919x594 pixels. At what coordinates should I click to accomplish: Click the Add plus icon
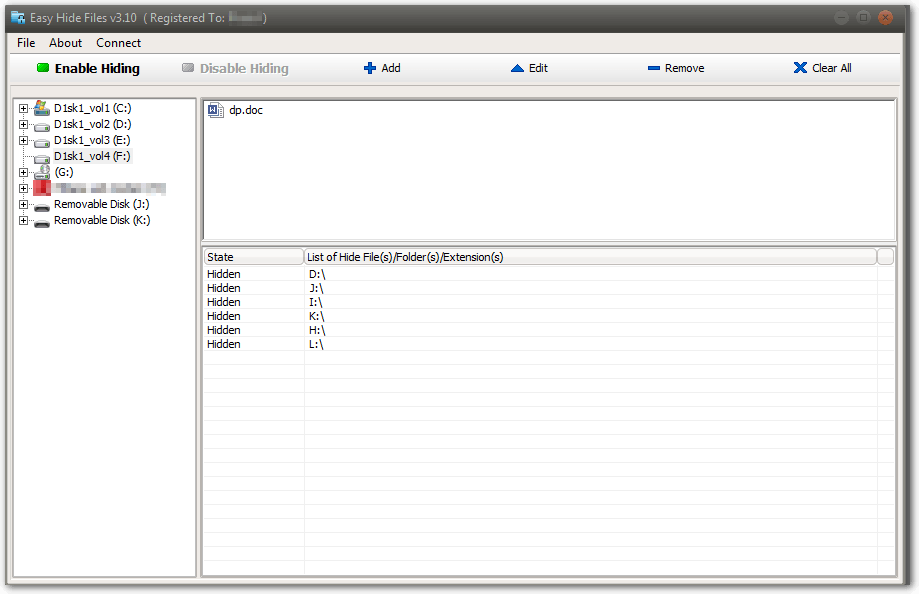(x=369, y=67)
